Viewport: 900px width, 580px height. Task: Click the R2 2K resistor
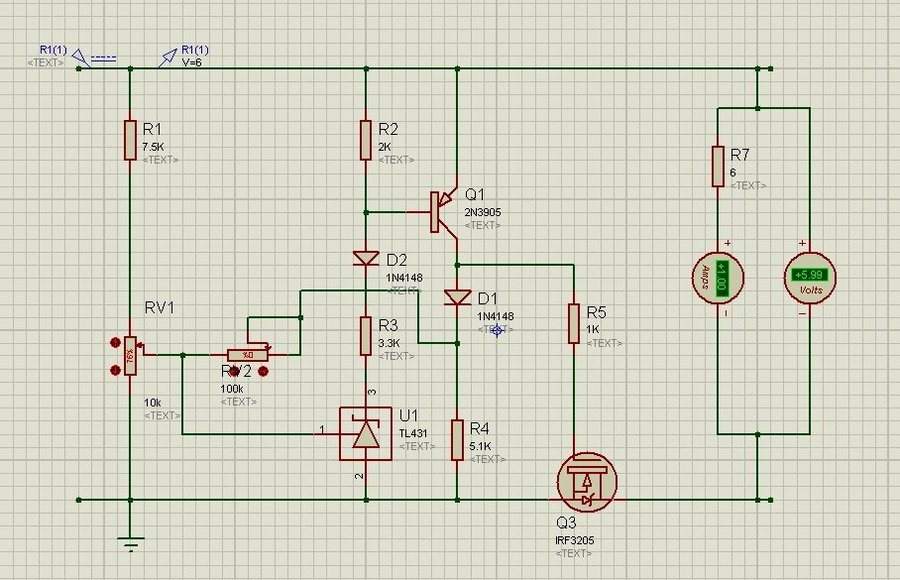[366, 140]
